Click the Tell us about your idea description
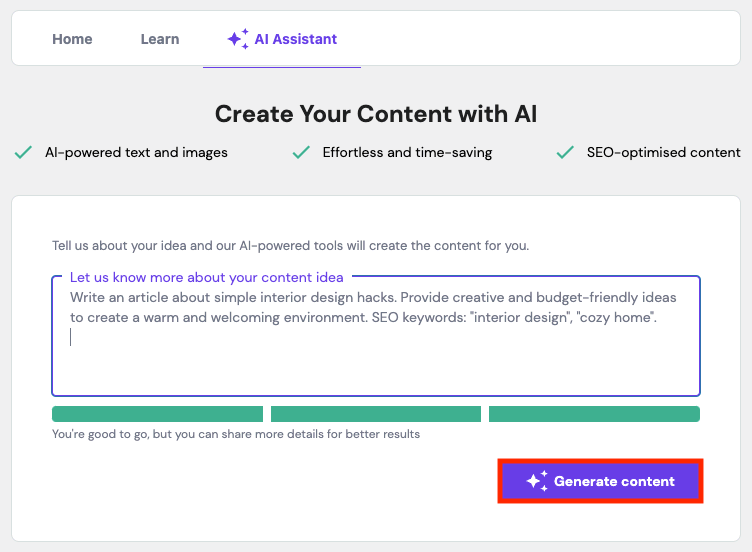This screenshot has height=552, width=752. pyautogui.click(x=291, y=245)
